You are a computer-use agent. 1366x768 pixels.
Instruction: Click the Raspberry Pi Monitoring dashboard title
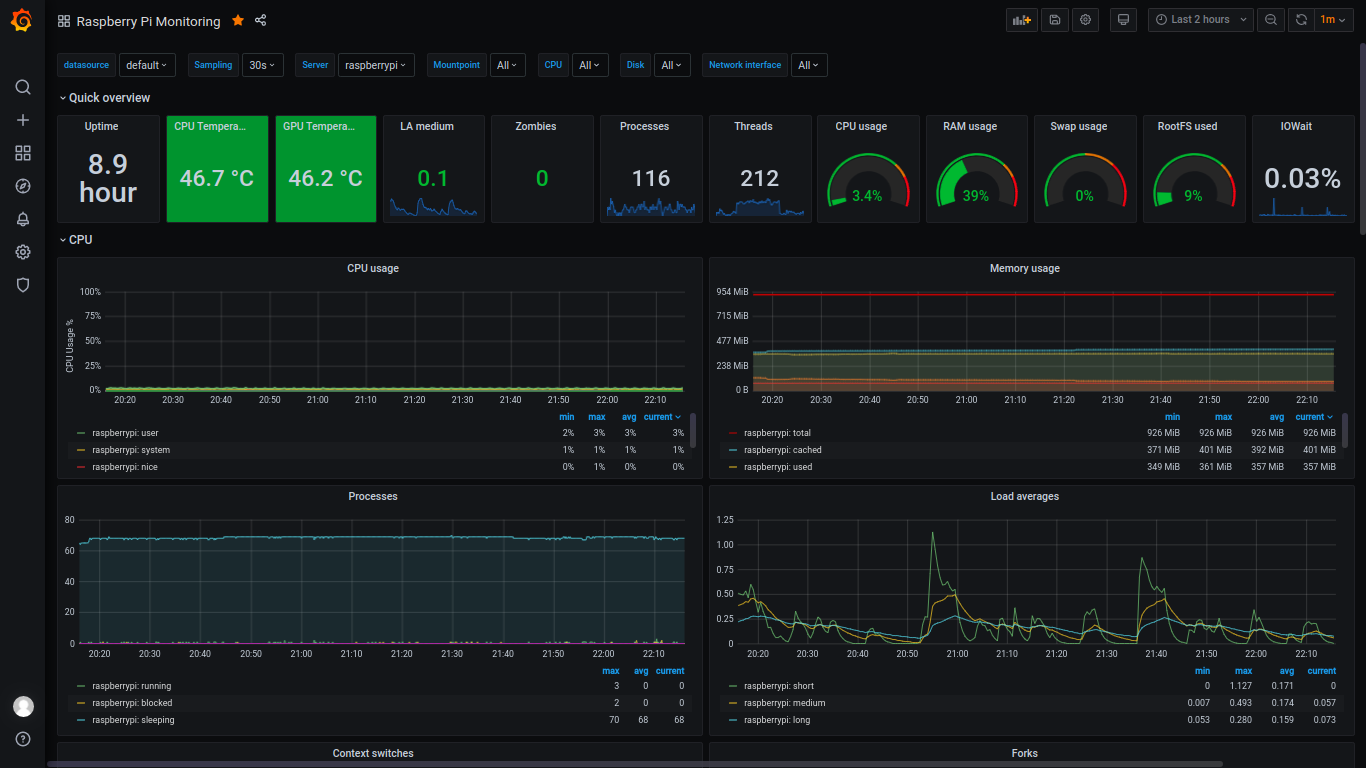(x=148, y=21)
